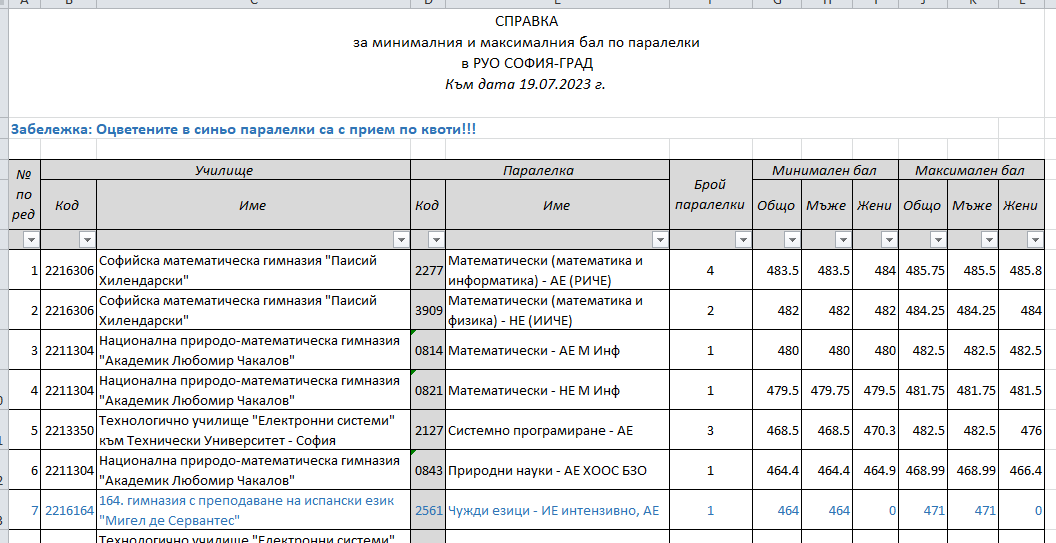Select the Паралелка merged header cell
1056x543 pixels.
pyautogui.click(x=539, y=171)
